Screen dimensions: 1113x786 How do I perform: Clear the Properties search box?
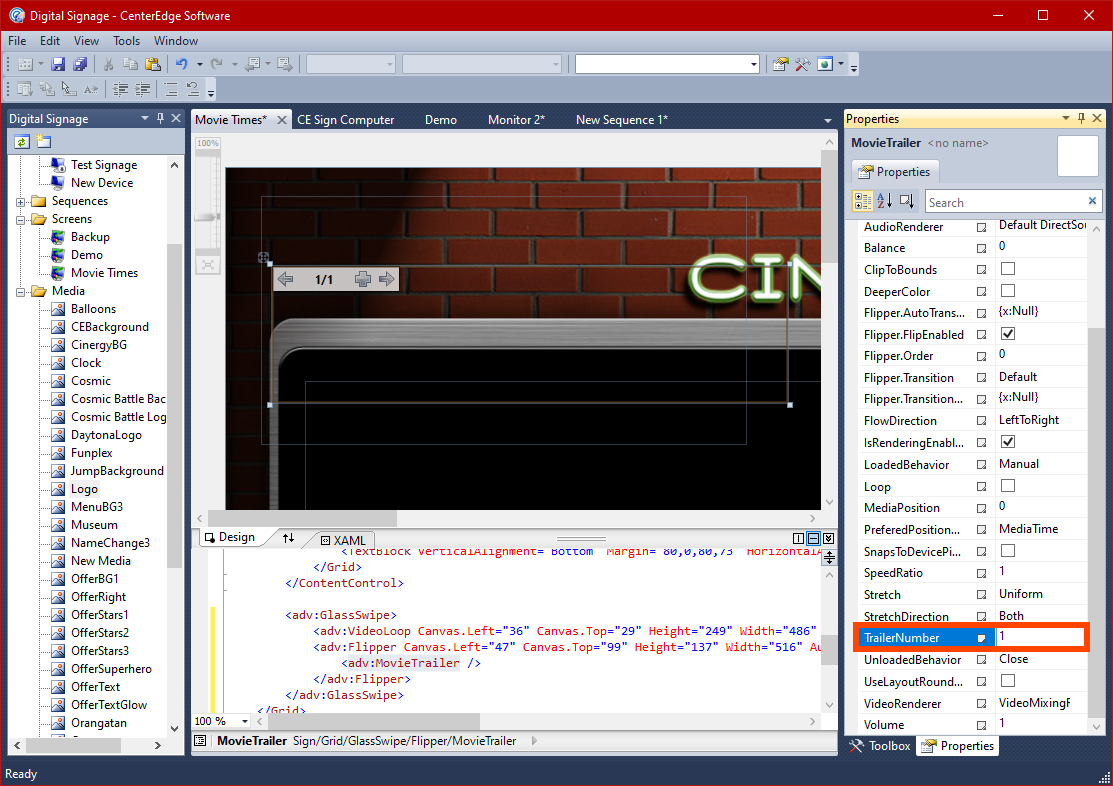(1092, 201)
